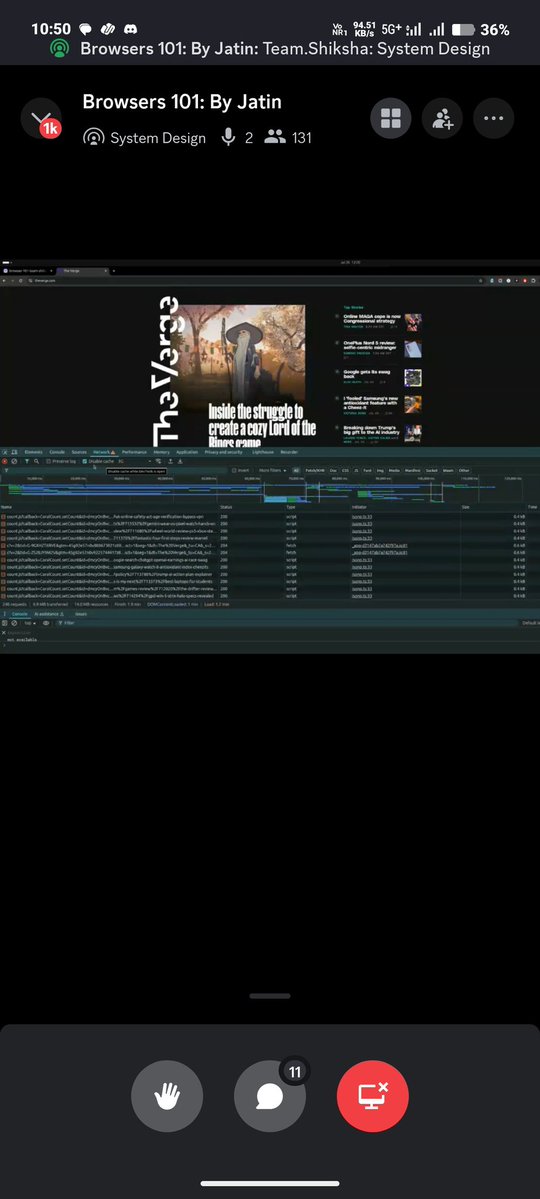
Task: Toggle the Preserve log checkbox
Action: (61, 461)
